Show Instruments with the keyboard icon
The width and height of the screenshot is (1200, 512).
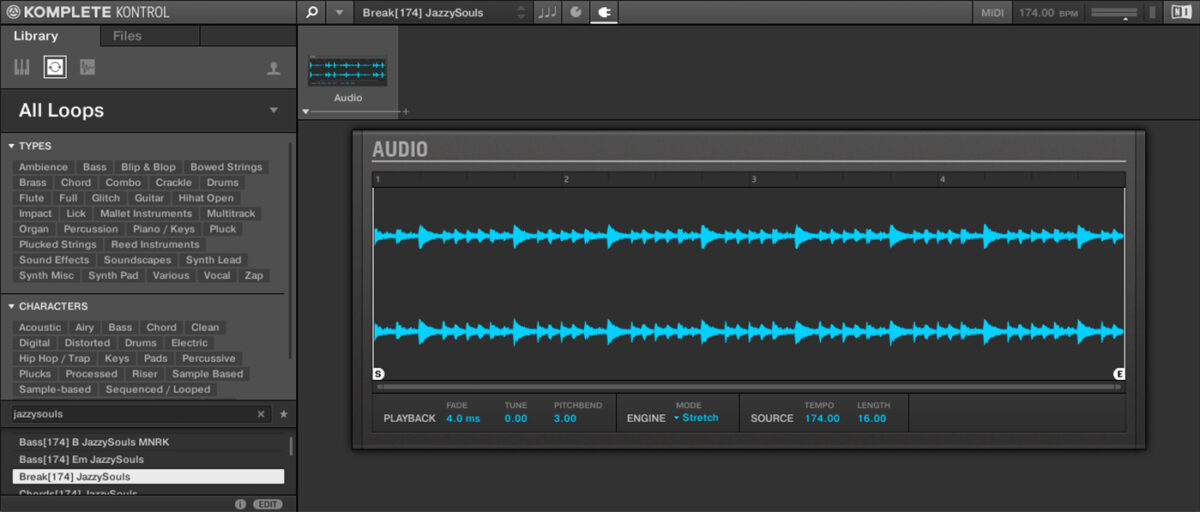[22, 67]
